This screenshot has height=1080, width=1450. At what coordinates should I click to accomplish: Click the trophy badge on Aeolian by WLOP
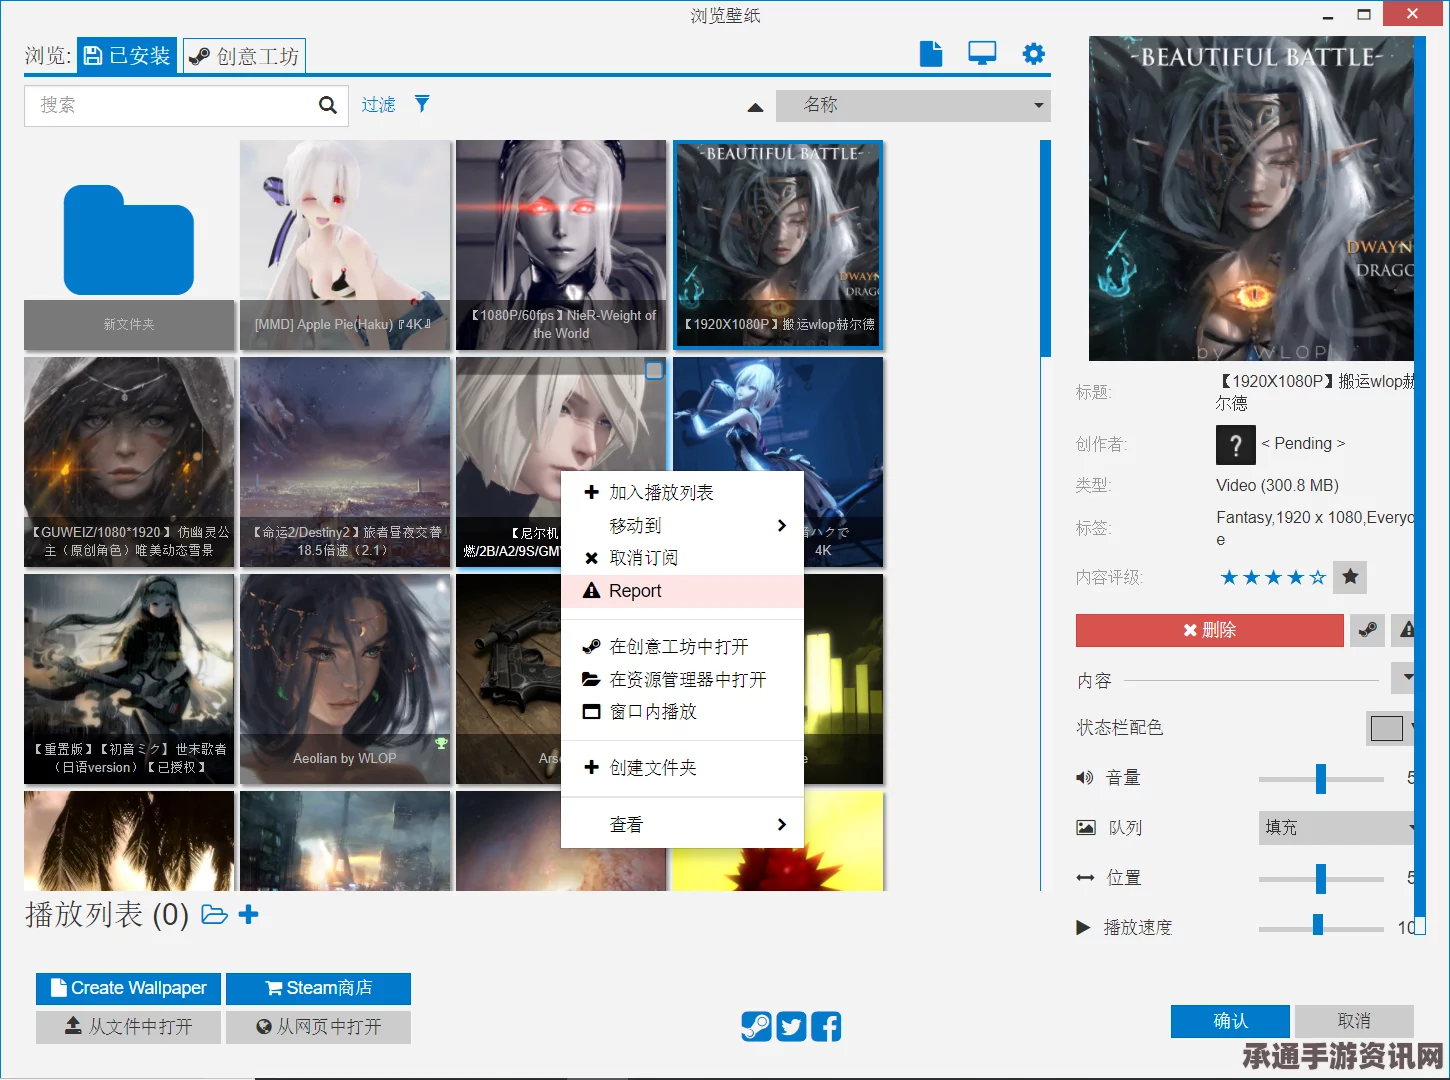click(441, 743)
